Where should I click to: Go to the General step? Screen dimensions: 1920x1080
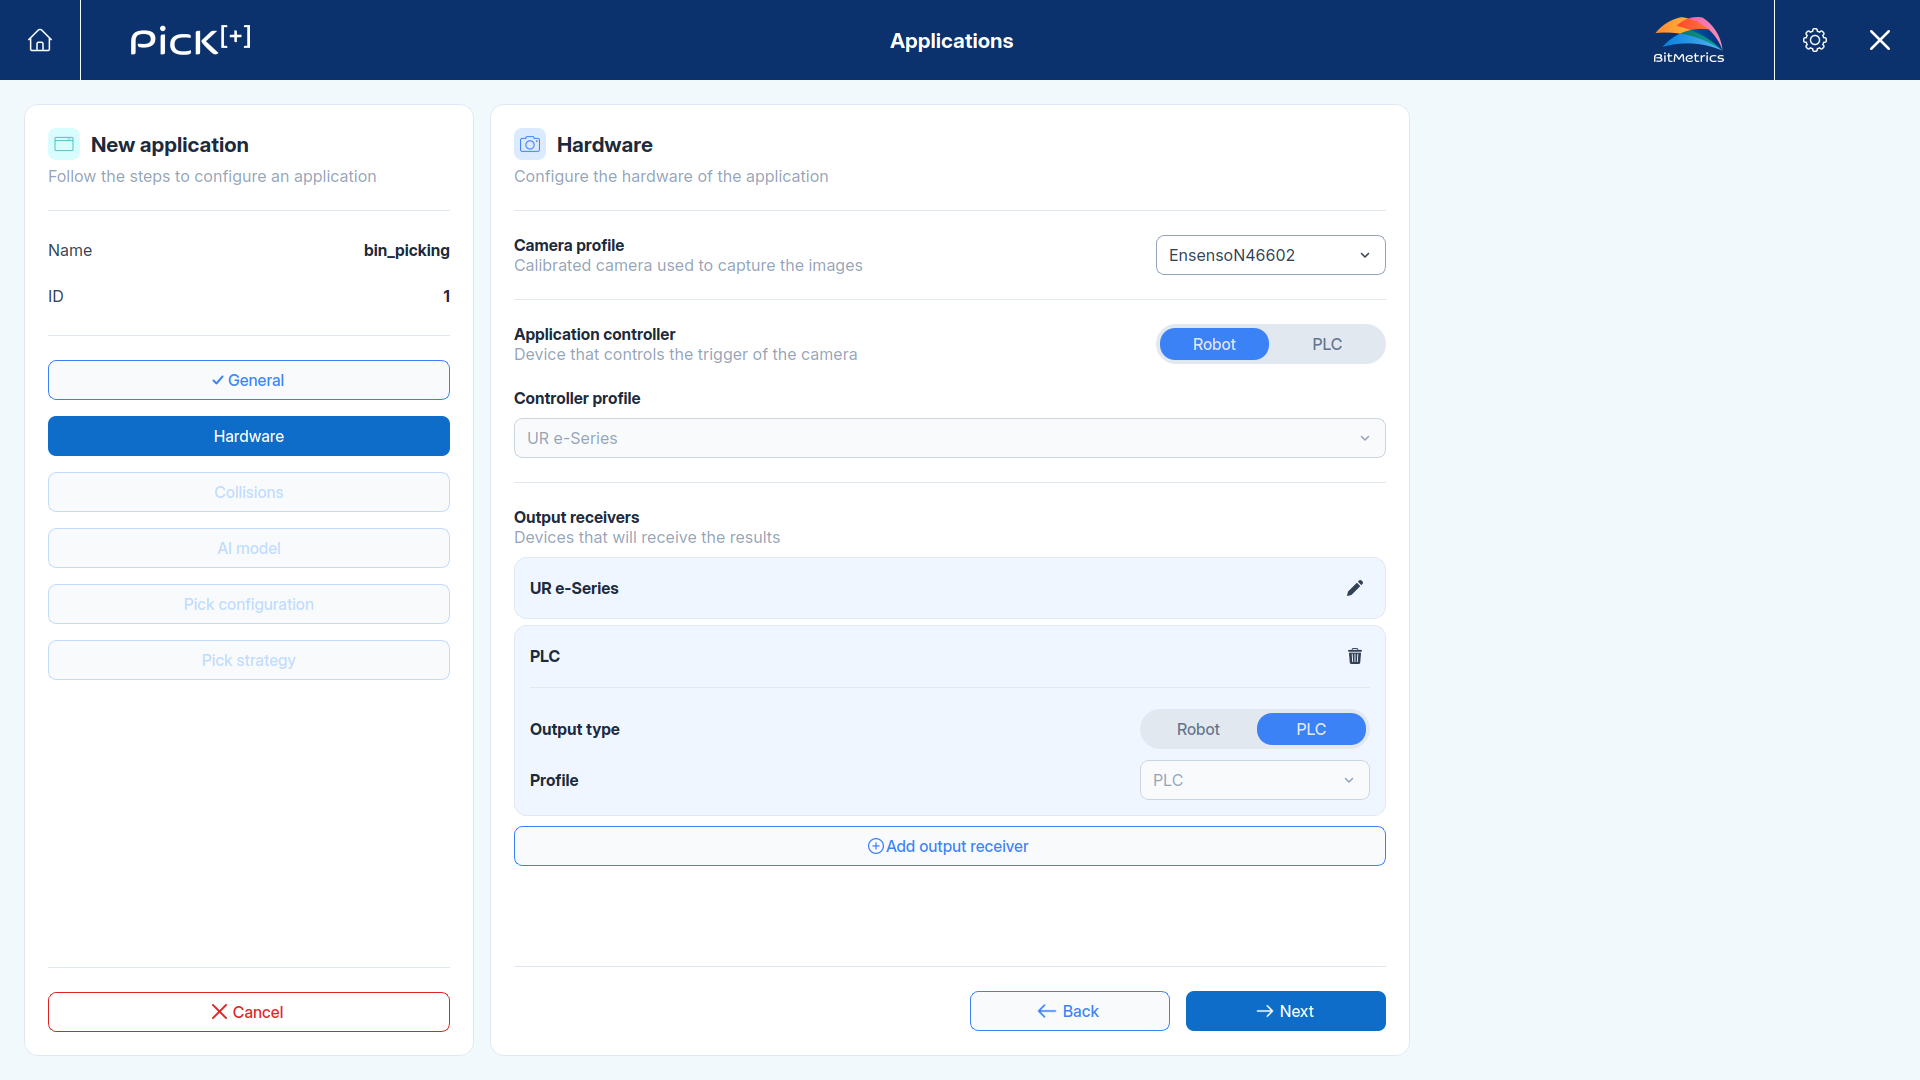(249, 380)
